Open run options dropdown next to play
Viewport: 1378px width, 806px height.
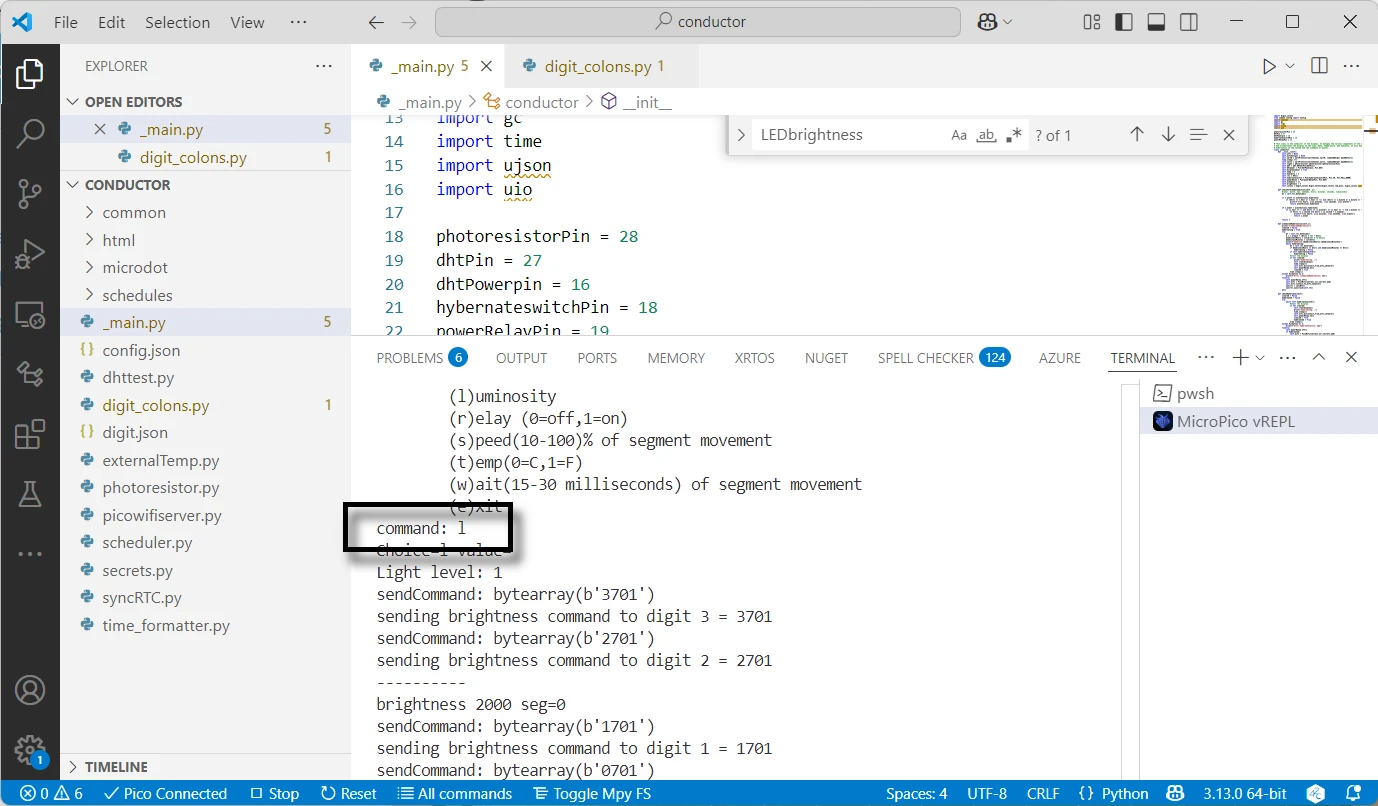(1290, 66)
